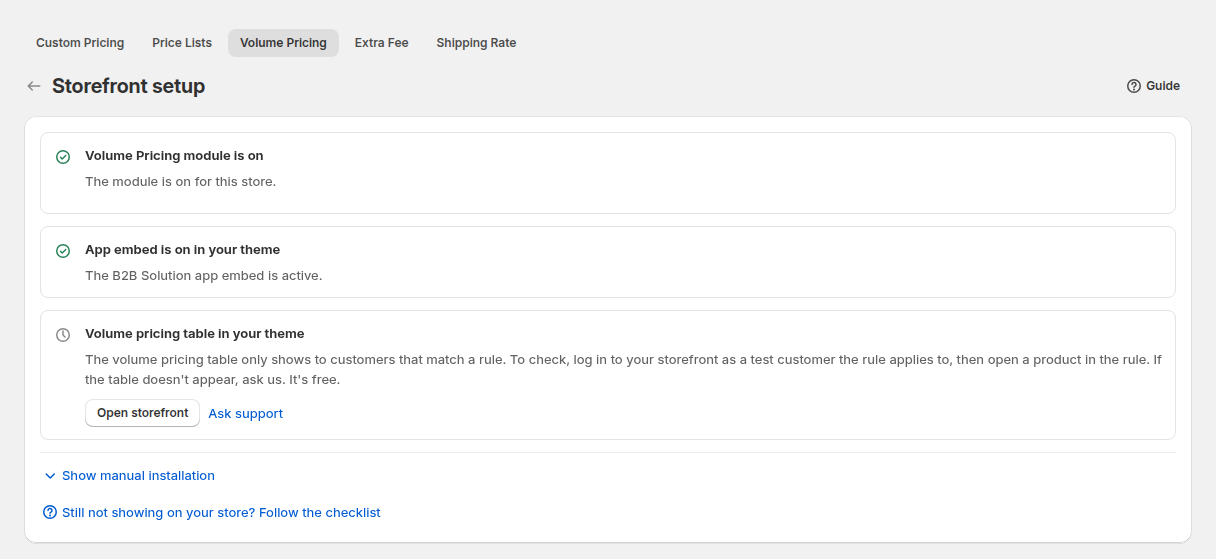The image size is (1216, 559).
Task: Click 'Volume pricing table in your theme' title
Action: (x=194, y=334)
